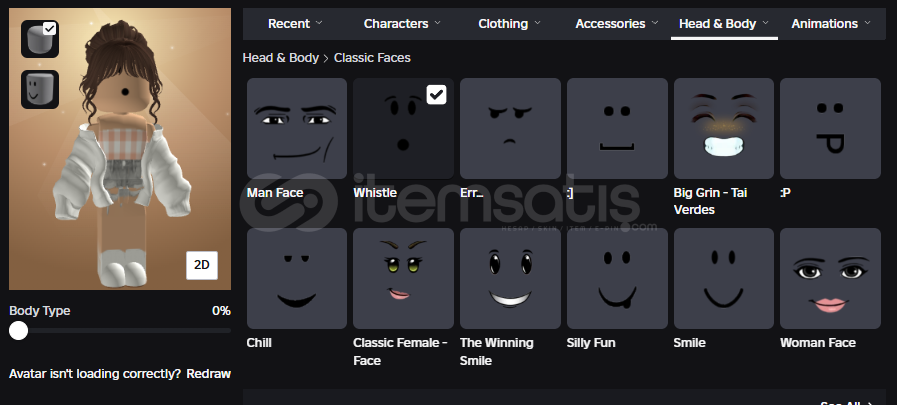
Task: Select the Whistle face thumbnail
Action: click(x=403, y=128)
